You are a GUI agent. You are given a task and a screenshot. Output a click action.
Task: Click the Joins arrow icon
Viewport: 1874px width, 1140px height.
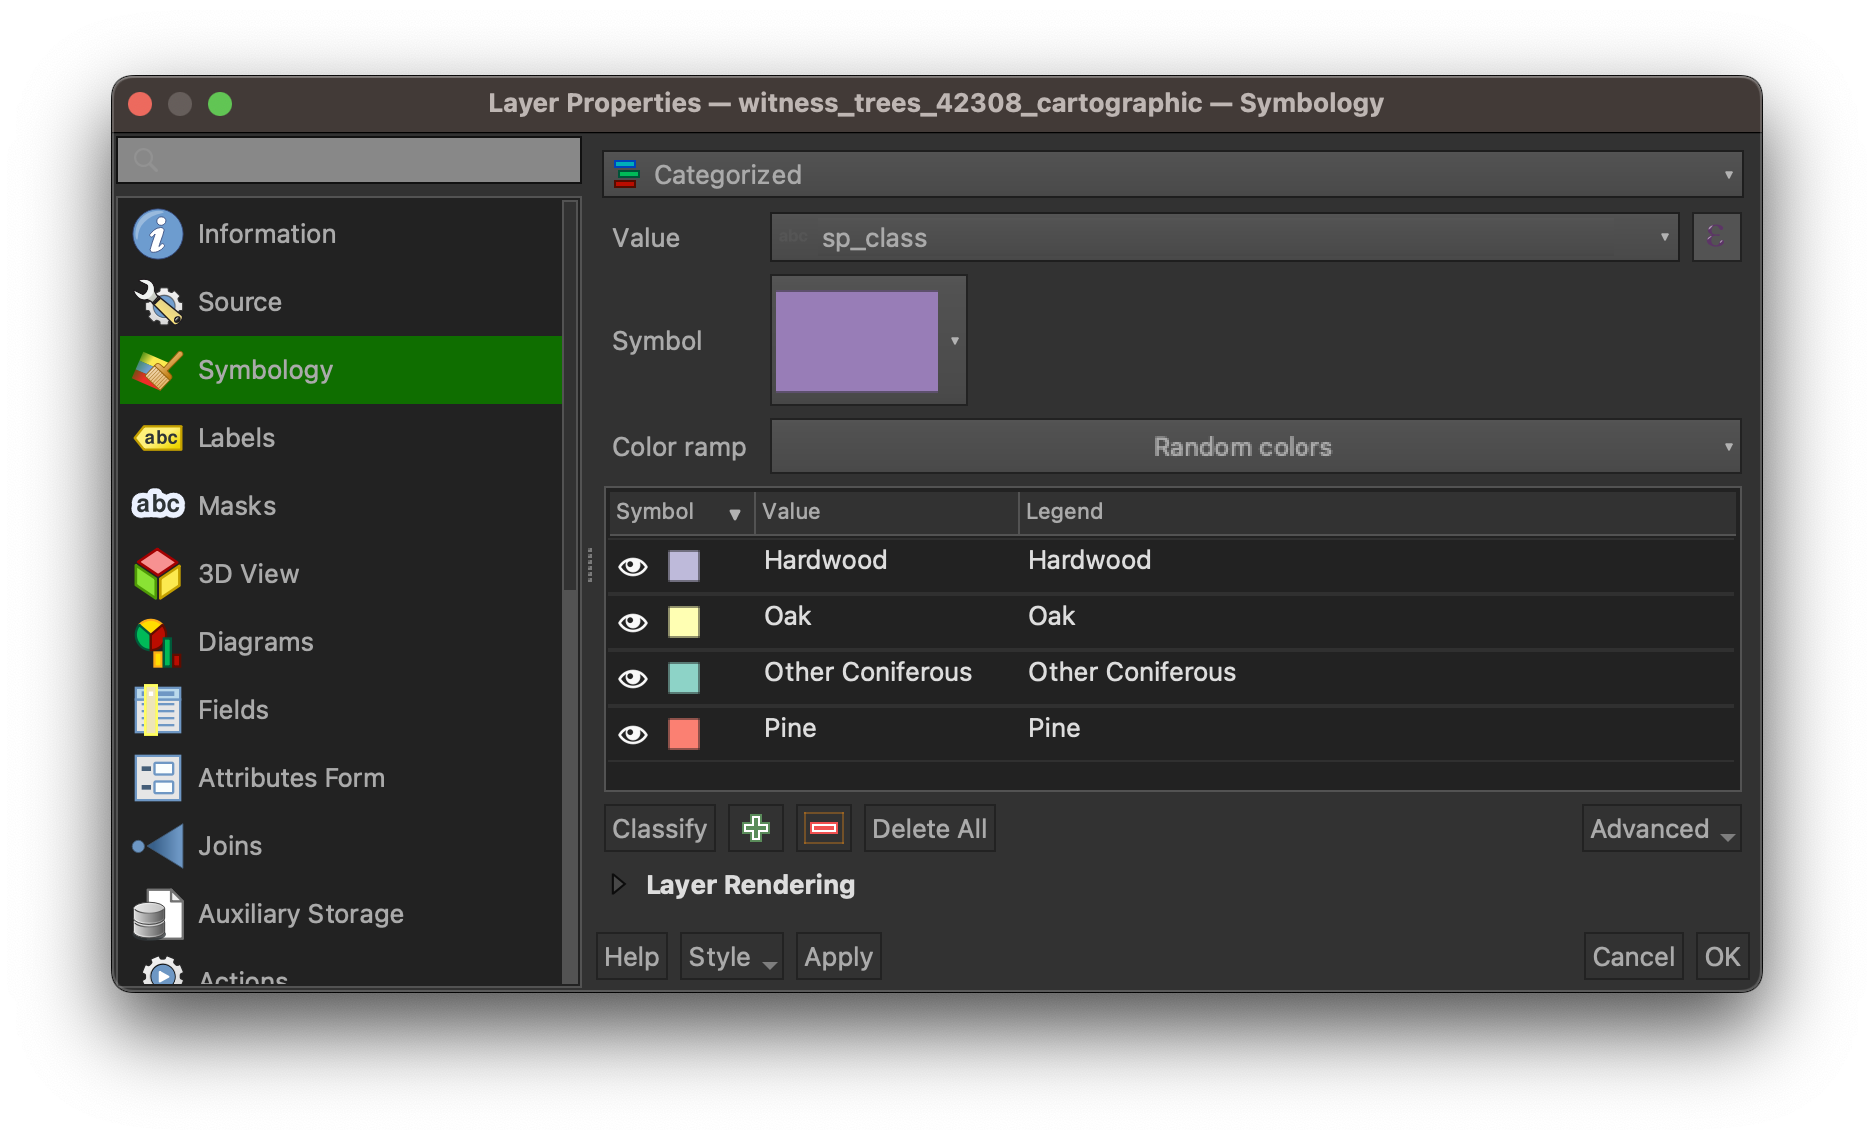pos(158,846)
